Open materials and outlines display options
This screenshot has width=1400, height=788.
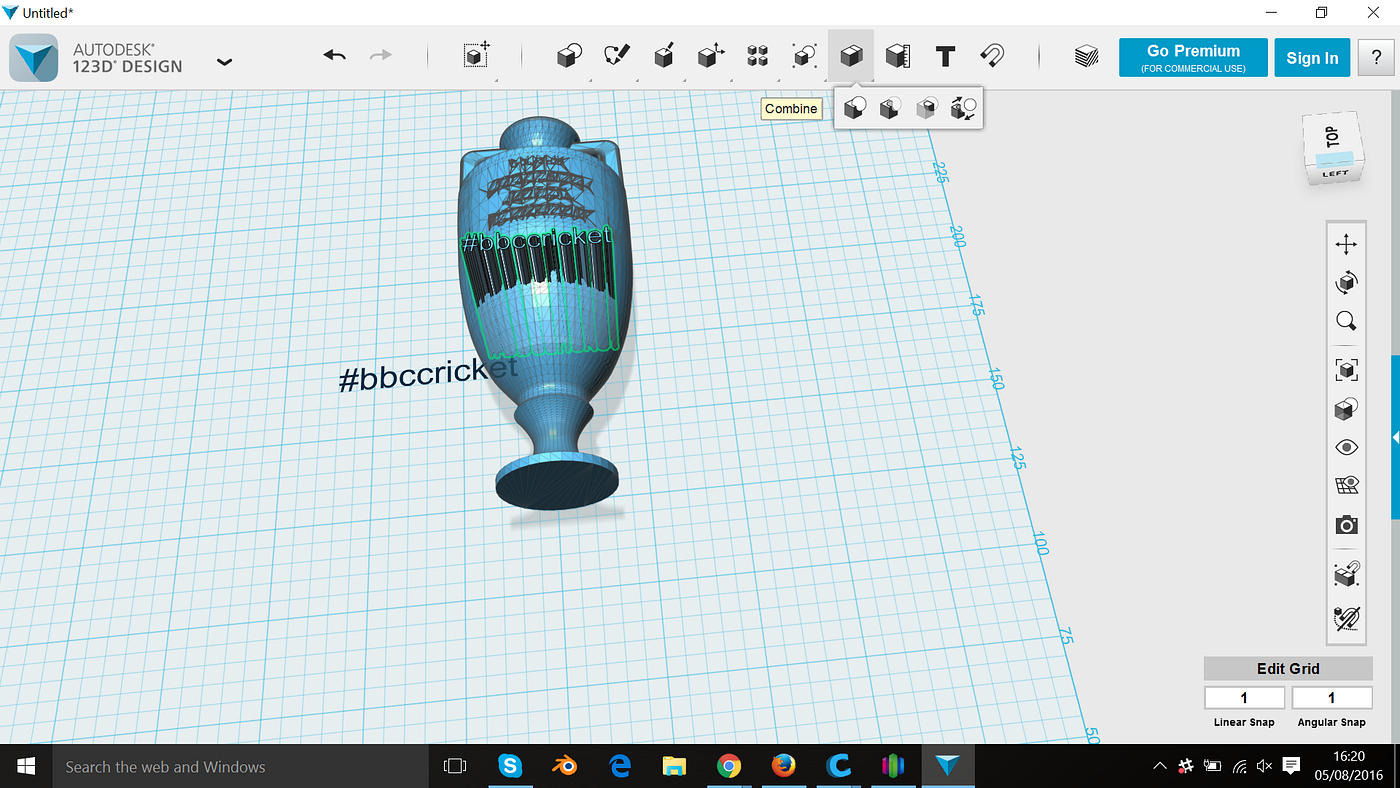[x=1346, y=409]
